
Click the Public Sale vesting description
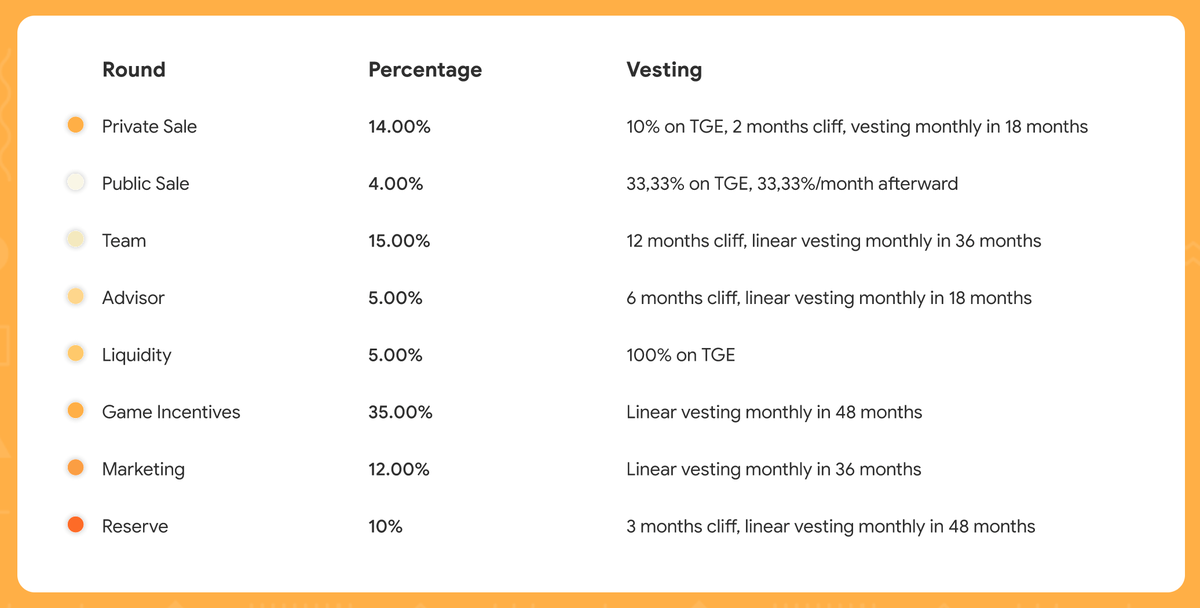click(x=792, y=184)
